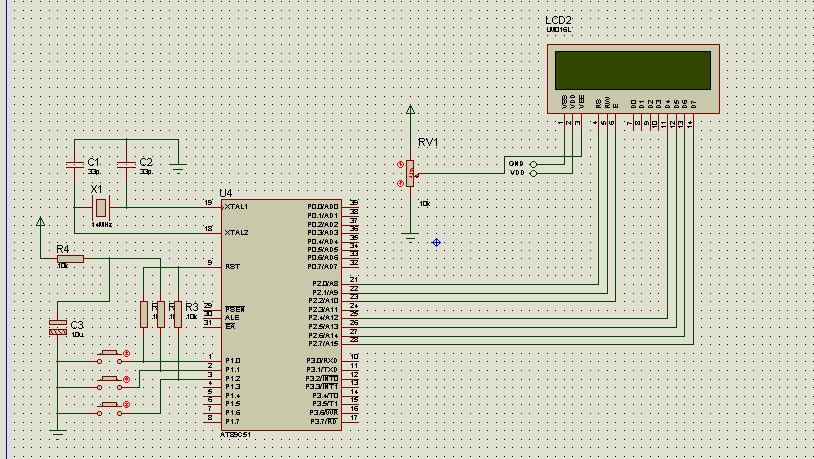Click the GND terminal circle
The image size is (814, 459).
533,165
